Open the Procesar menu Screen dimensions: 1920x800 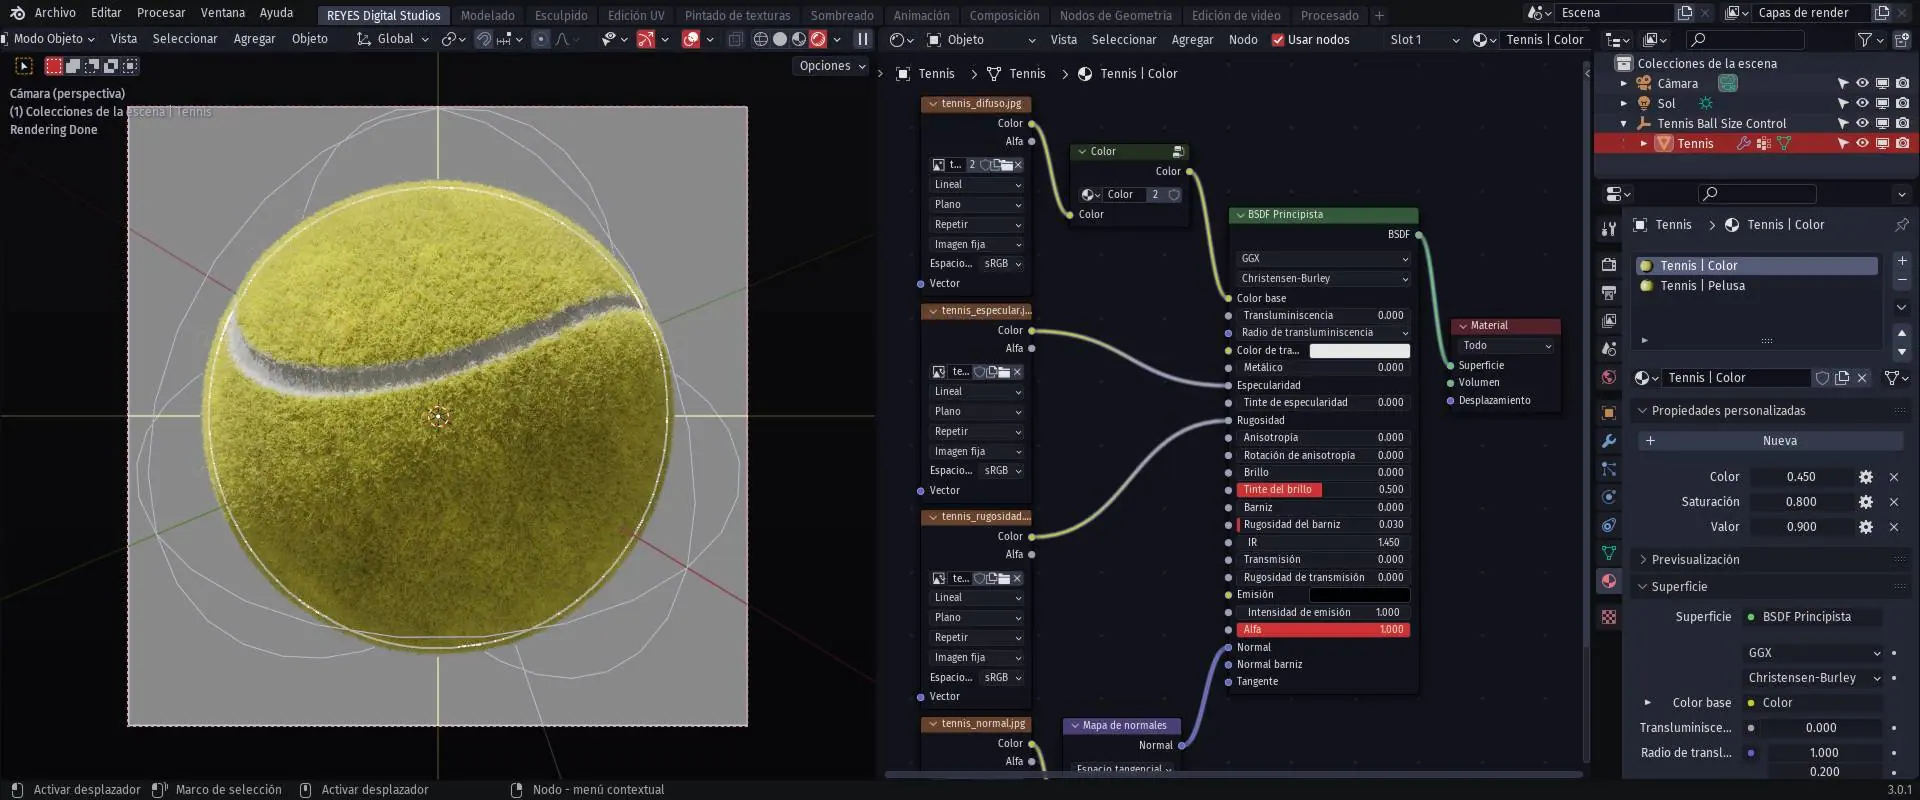point(161,13)
